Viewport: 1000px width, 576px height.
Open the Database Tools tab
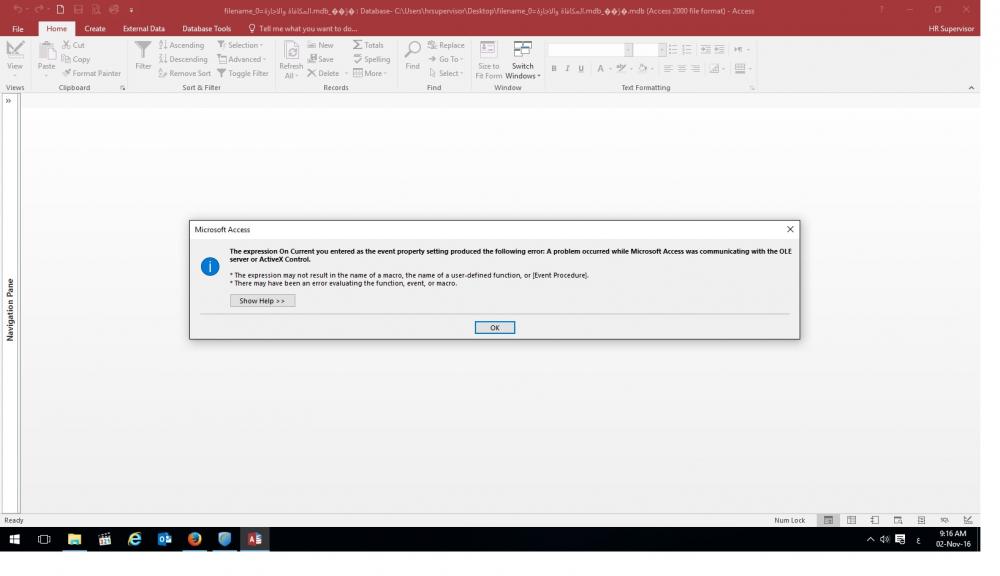(207, 29)
